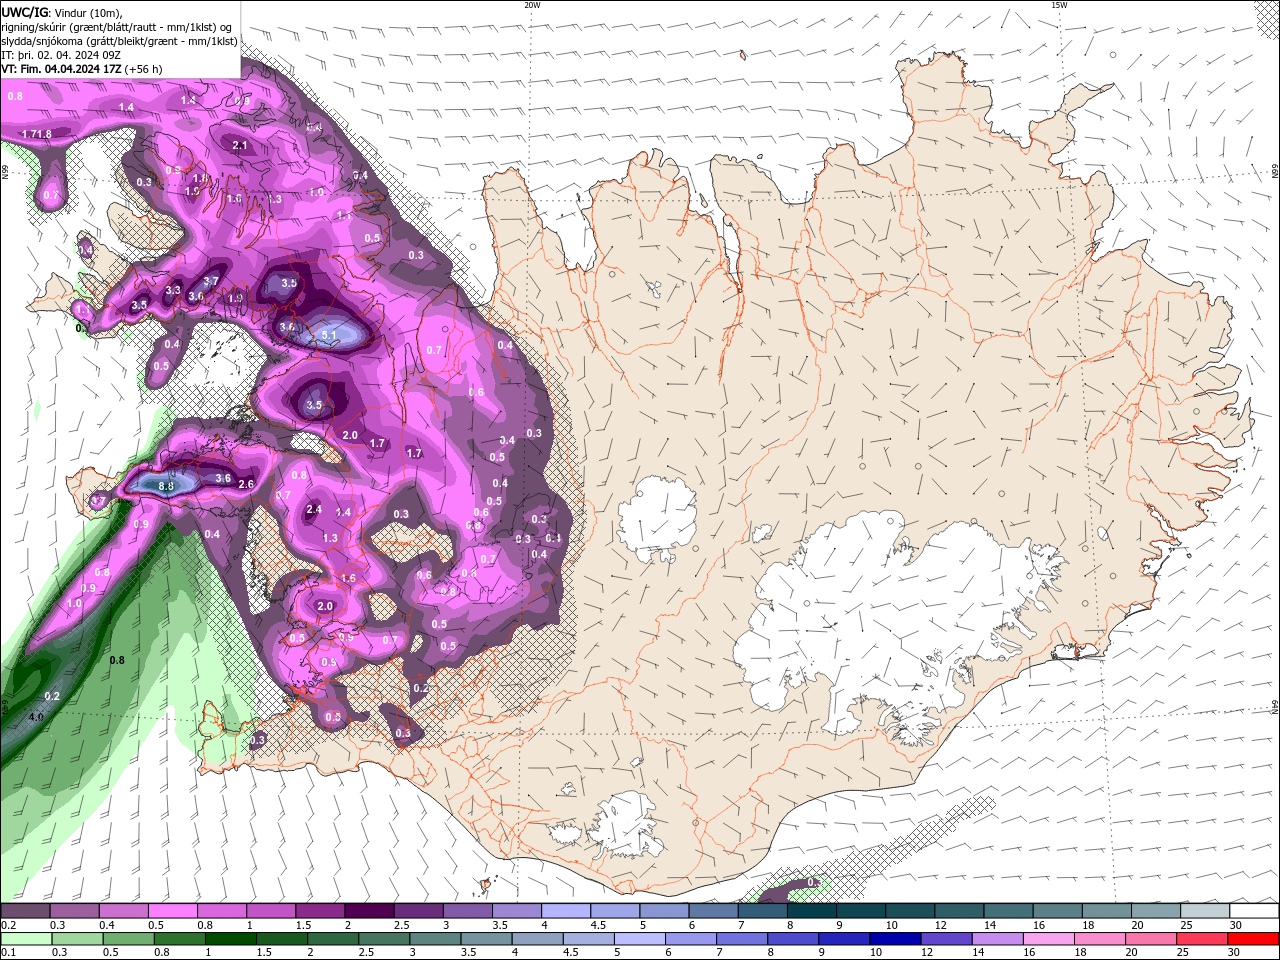The image size is (1280, 960).
Task: Click the white Mýrdalsjökull glacier near south coast
Action: point(625,825)
